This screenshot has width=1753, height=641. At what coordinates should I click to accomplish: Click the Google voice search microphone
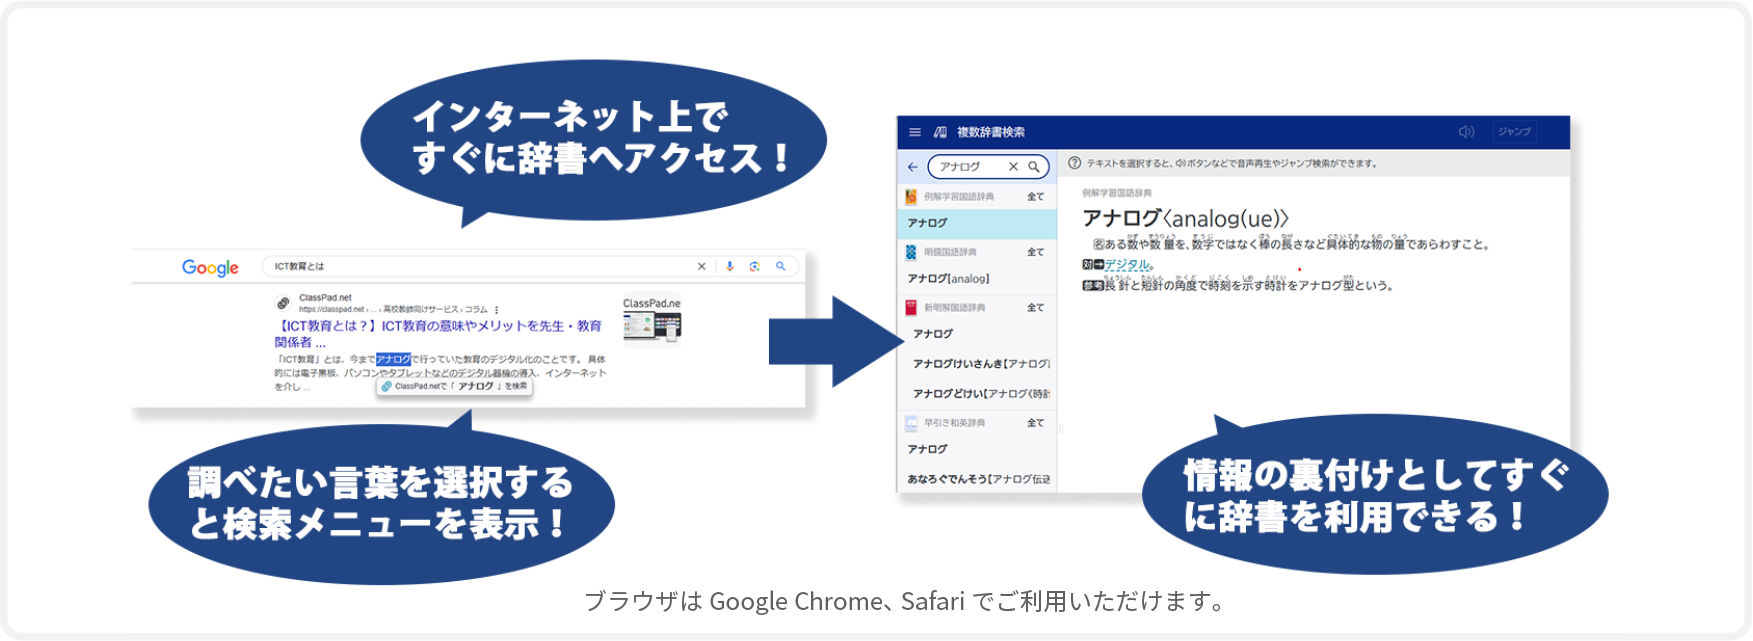click(x=730, y=266)
